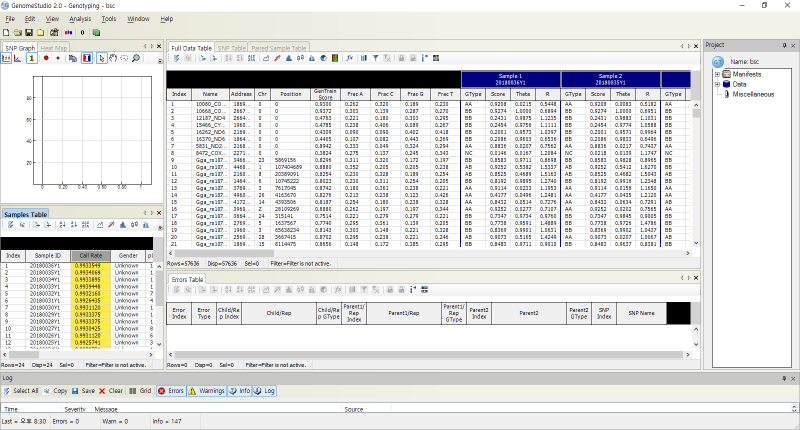
Task: Toggle Info filter in Log panel
Action: (240, 391)
